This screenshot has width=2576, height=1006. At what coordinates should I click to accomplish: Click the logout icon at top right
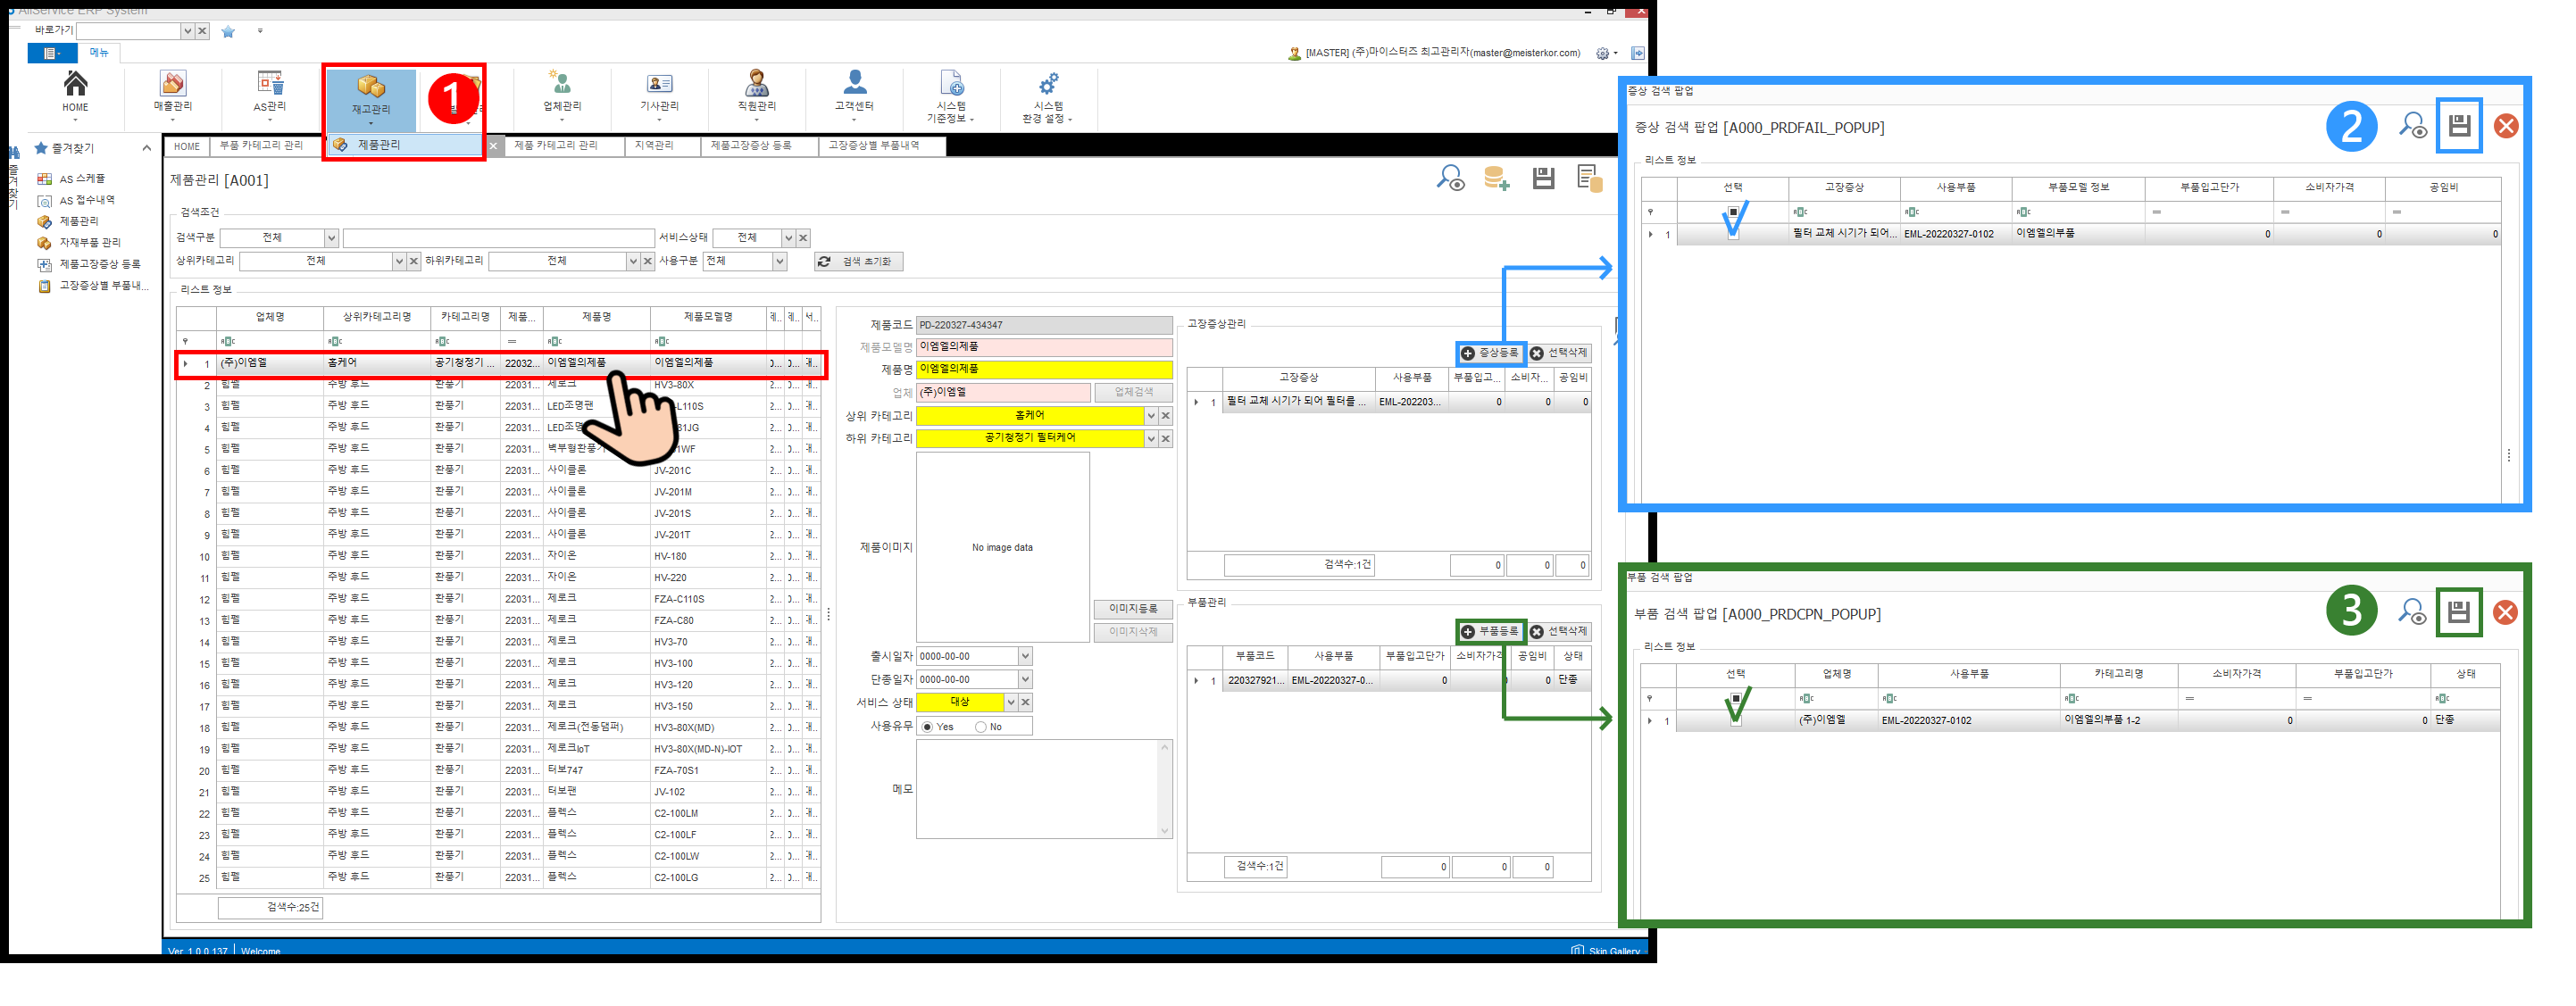pyautogui.click(x=1637, y=53)
